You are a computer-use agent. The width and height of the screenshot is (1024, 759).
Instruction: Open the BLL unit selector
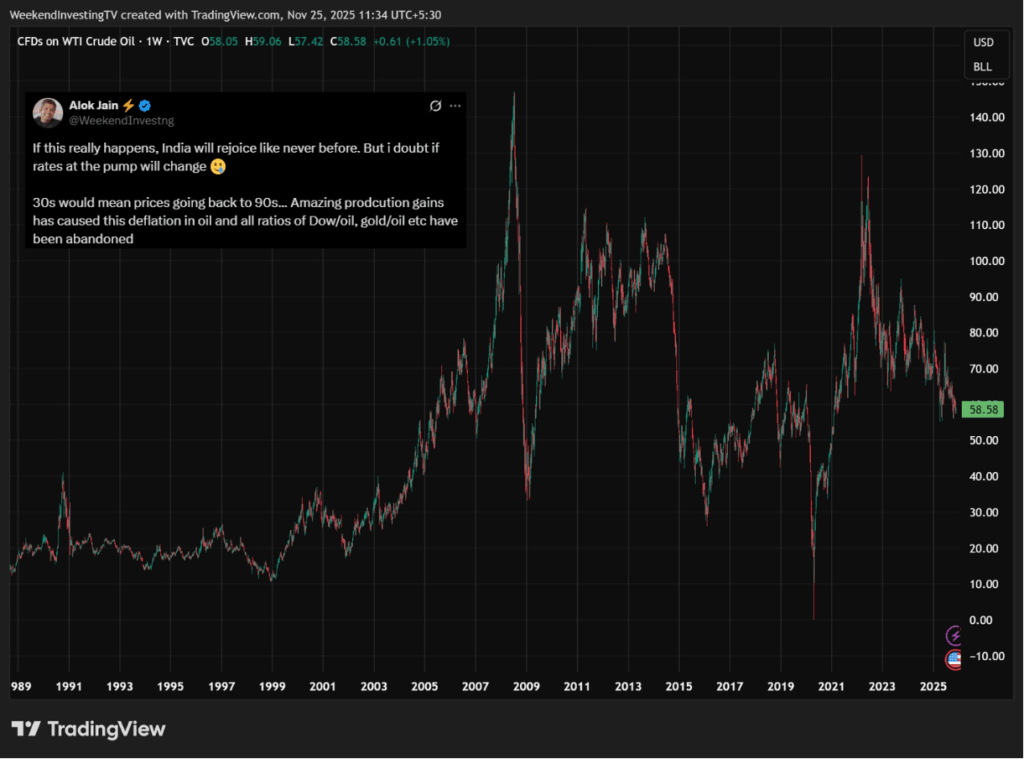(x=983, y=67)
